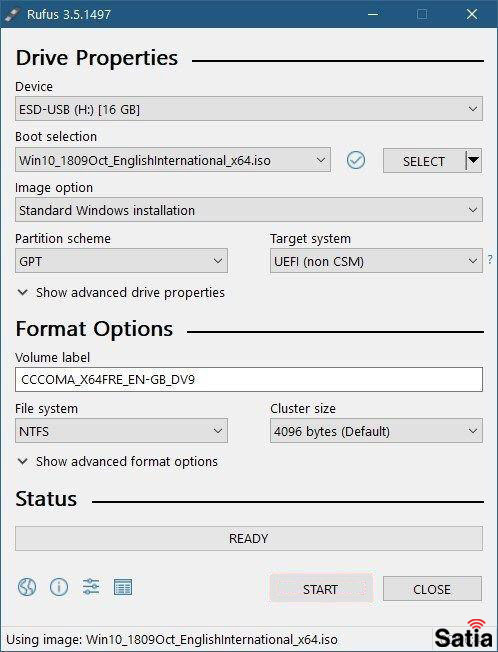
Task: Show advanced format options
Action: click(118, 462)
